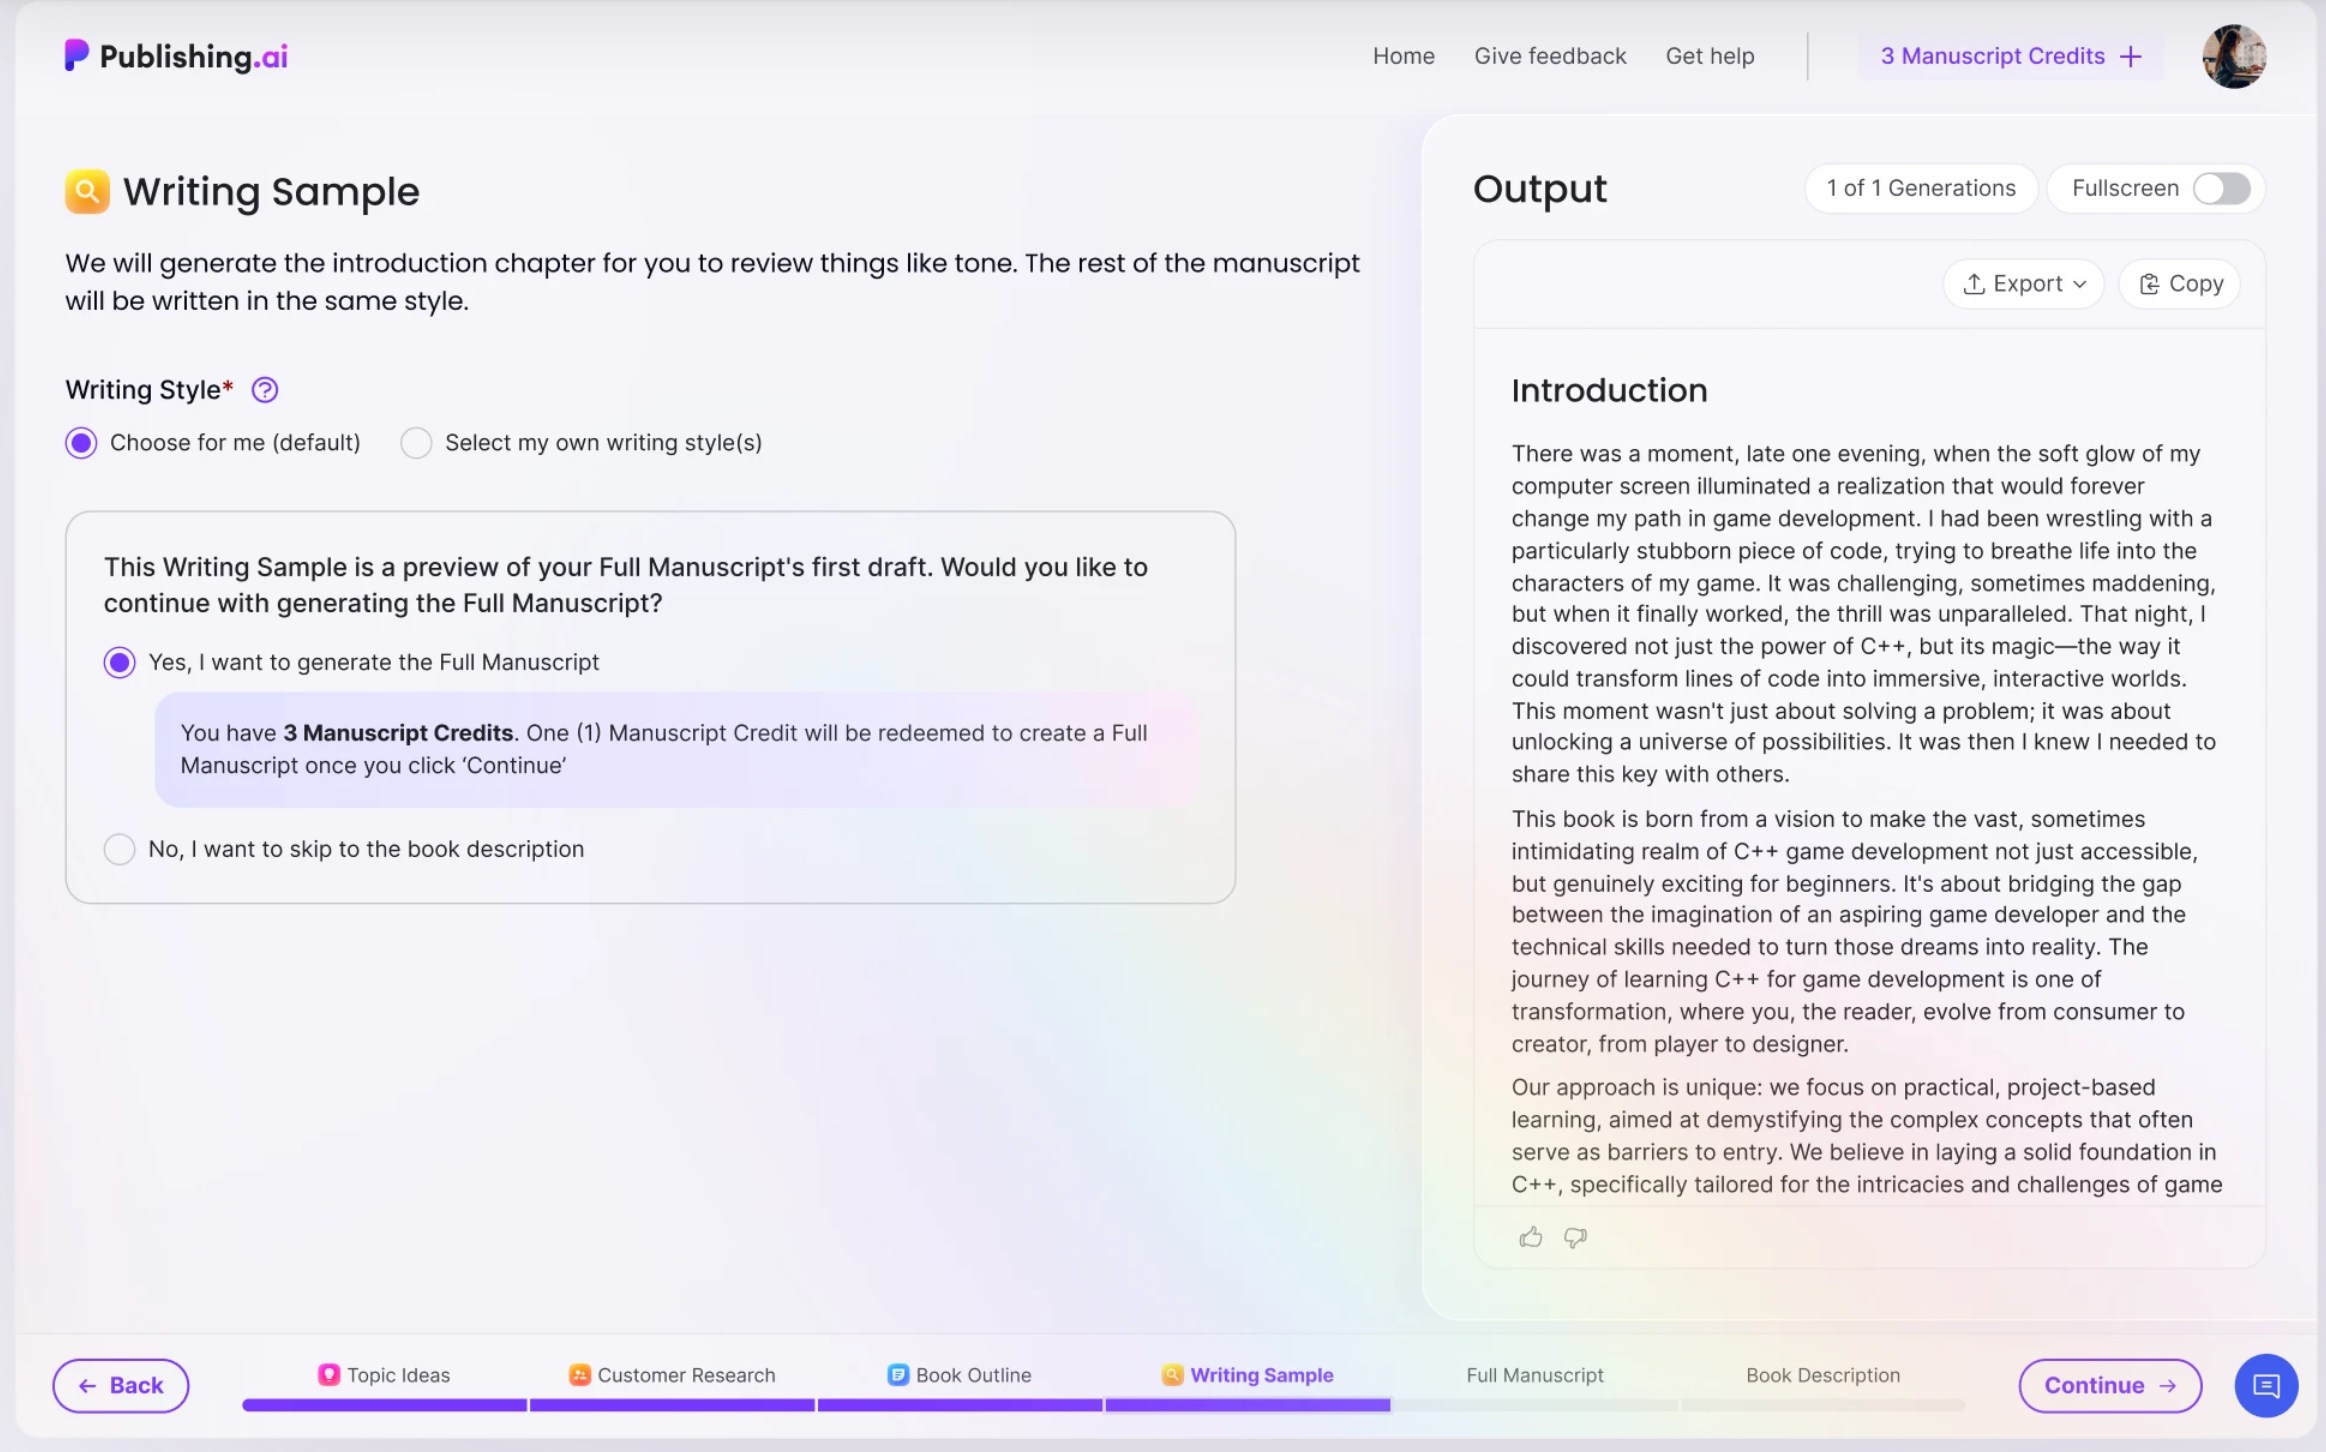Enable Fullscreen output mode
Screen dimensions: 2326x1452
click(x=2222, y=188)
